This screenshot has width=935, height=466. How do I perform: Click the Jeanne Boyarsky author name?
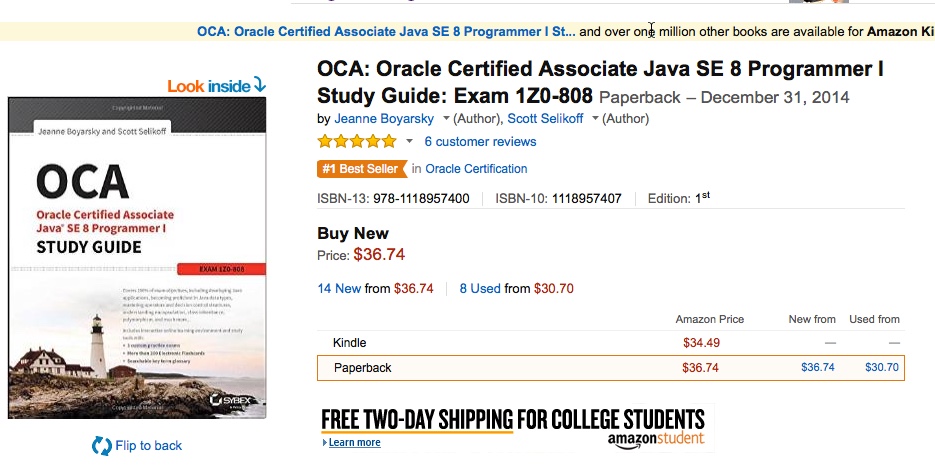tap(386, 119)
